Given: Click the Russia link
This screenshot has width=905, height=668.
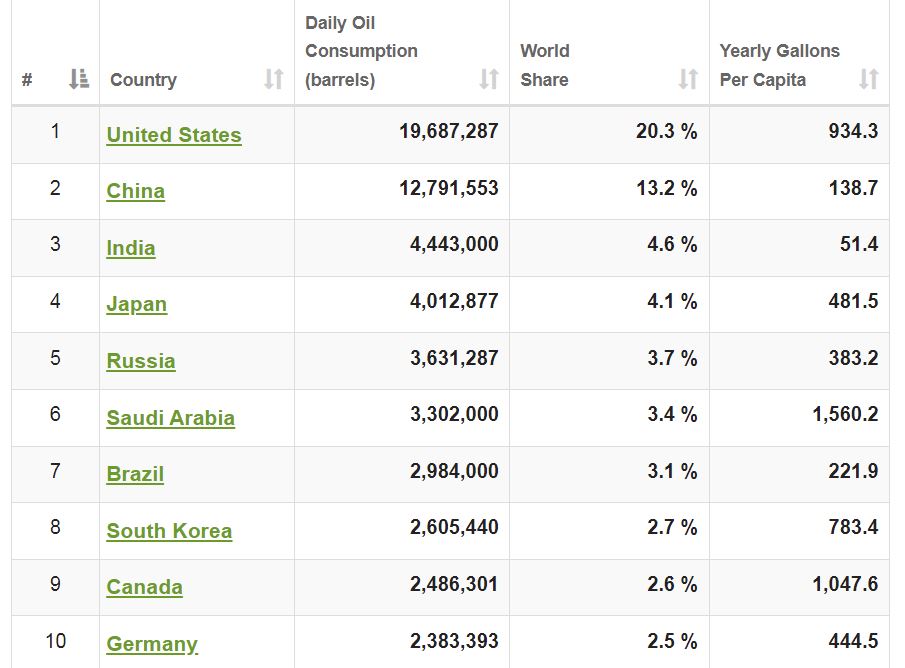Looking at the screenshot, I should click(x=141, y=361).
